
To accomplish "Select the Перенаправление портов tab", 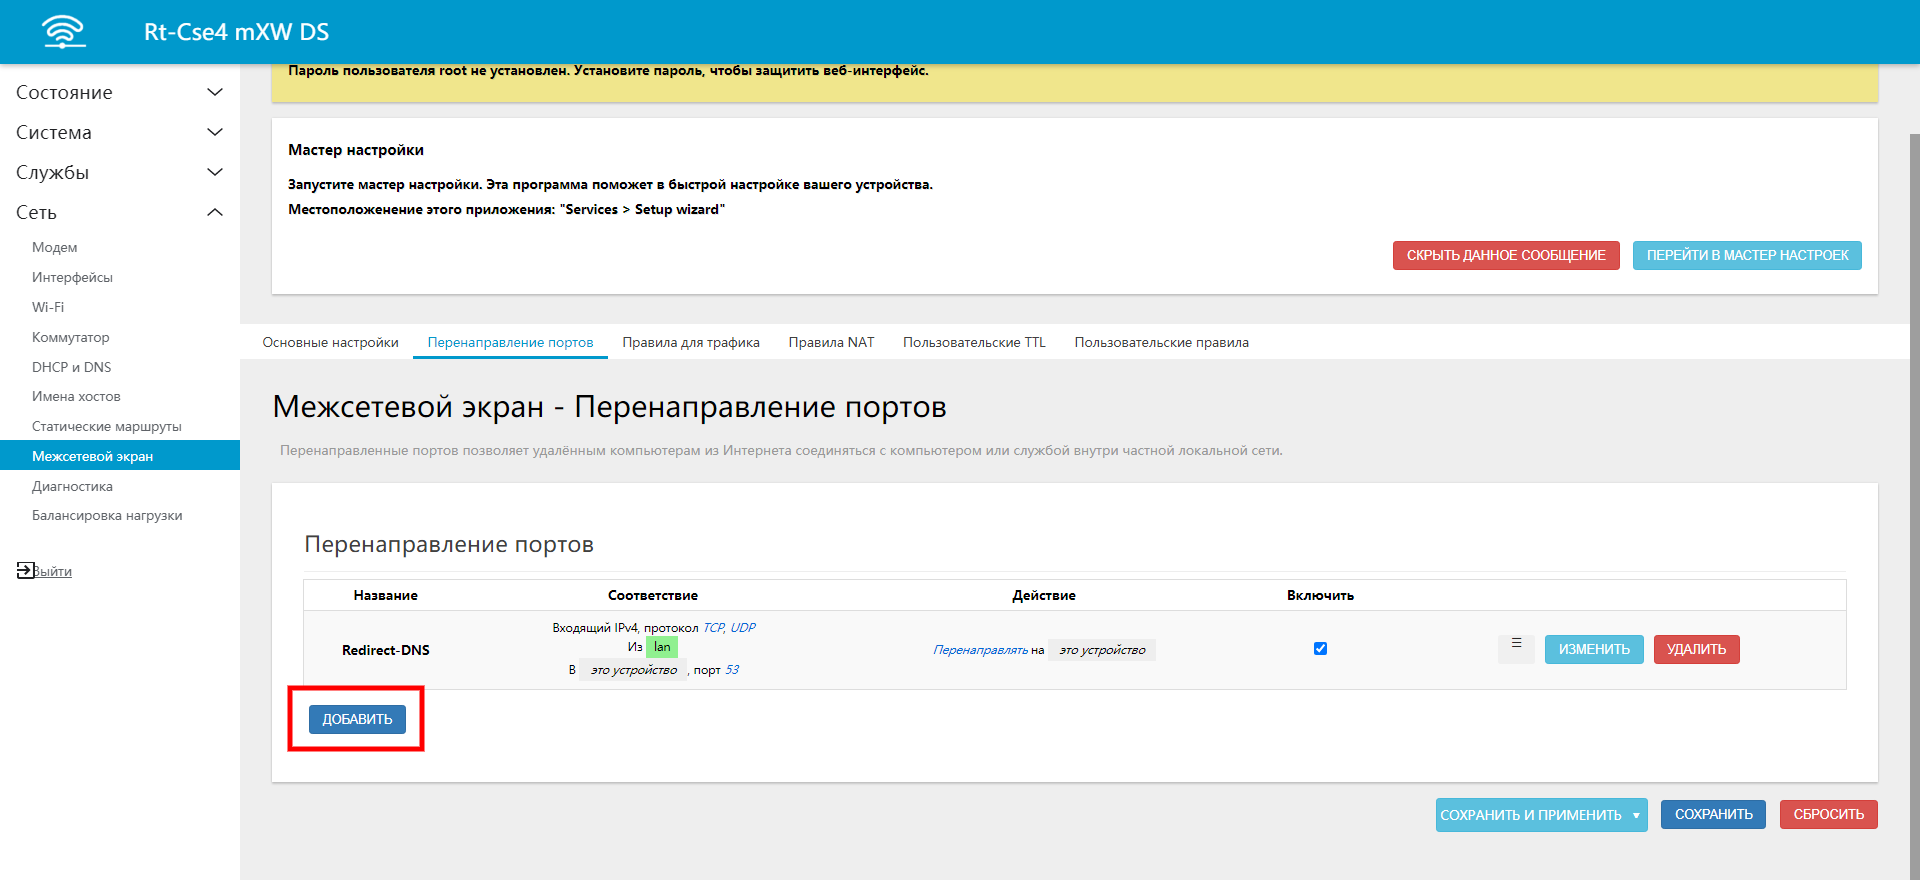I will click(x=510, y=342).
